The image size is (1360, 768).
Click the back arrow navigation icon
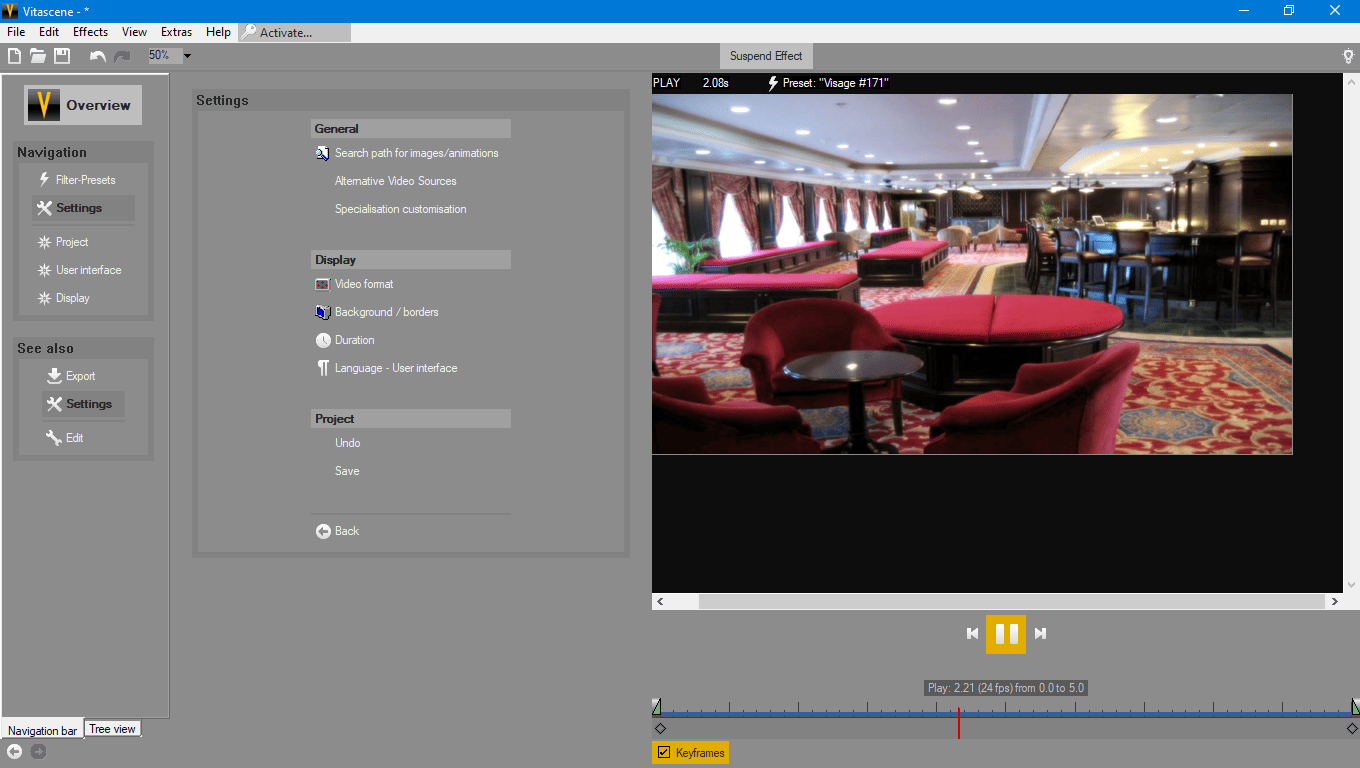[x=15, y=751]
